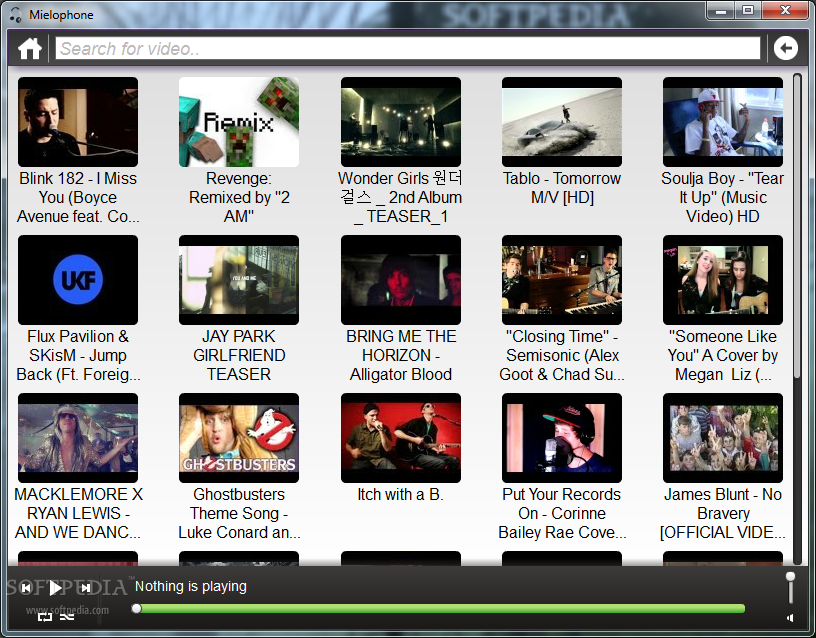The width and height of the screenshot is (816, 638).
Task: Click title 'Itch with a B.'
Action: [x=401, y=494]
